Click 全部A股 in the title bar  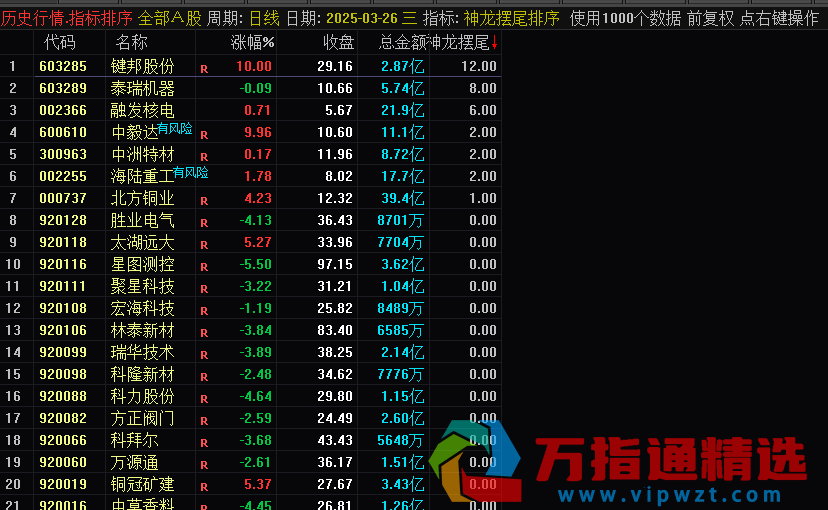(x=170, y=19)
